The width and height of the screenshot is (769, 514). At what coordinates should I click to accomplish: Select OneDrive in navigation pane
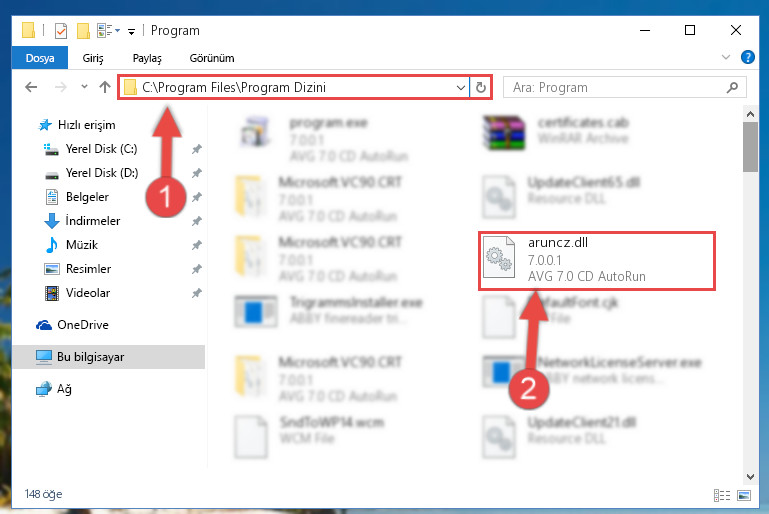click(82, 325)
